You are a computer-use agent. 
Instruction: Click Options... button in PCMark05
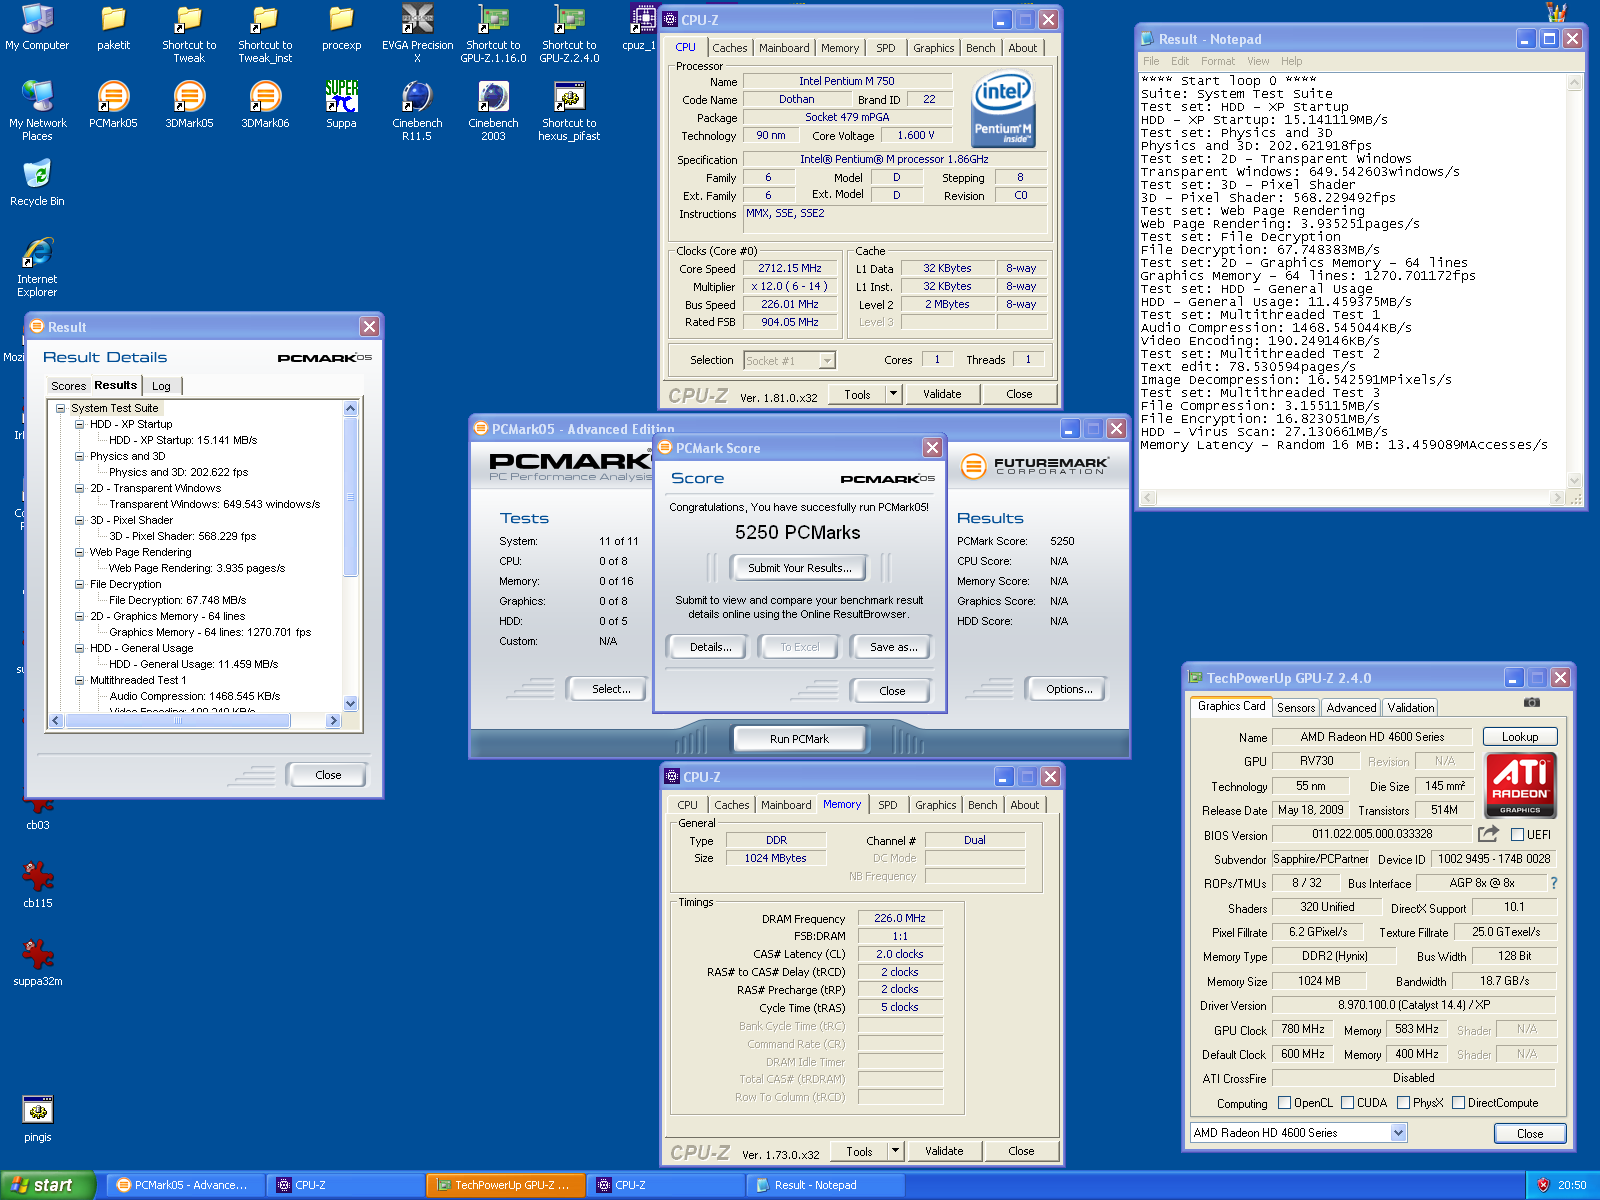[1069, 689]
